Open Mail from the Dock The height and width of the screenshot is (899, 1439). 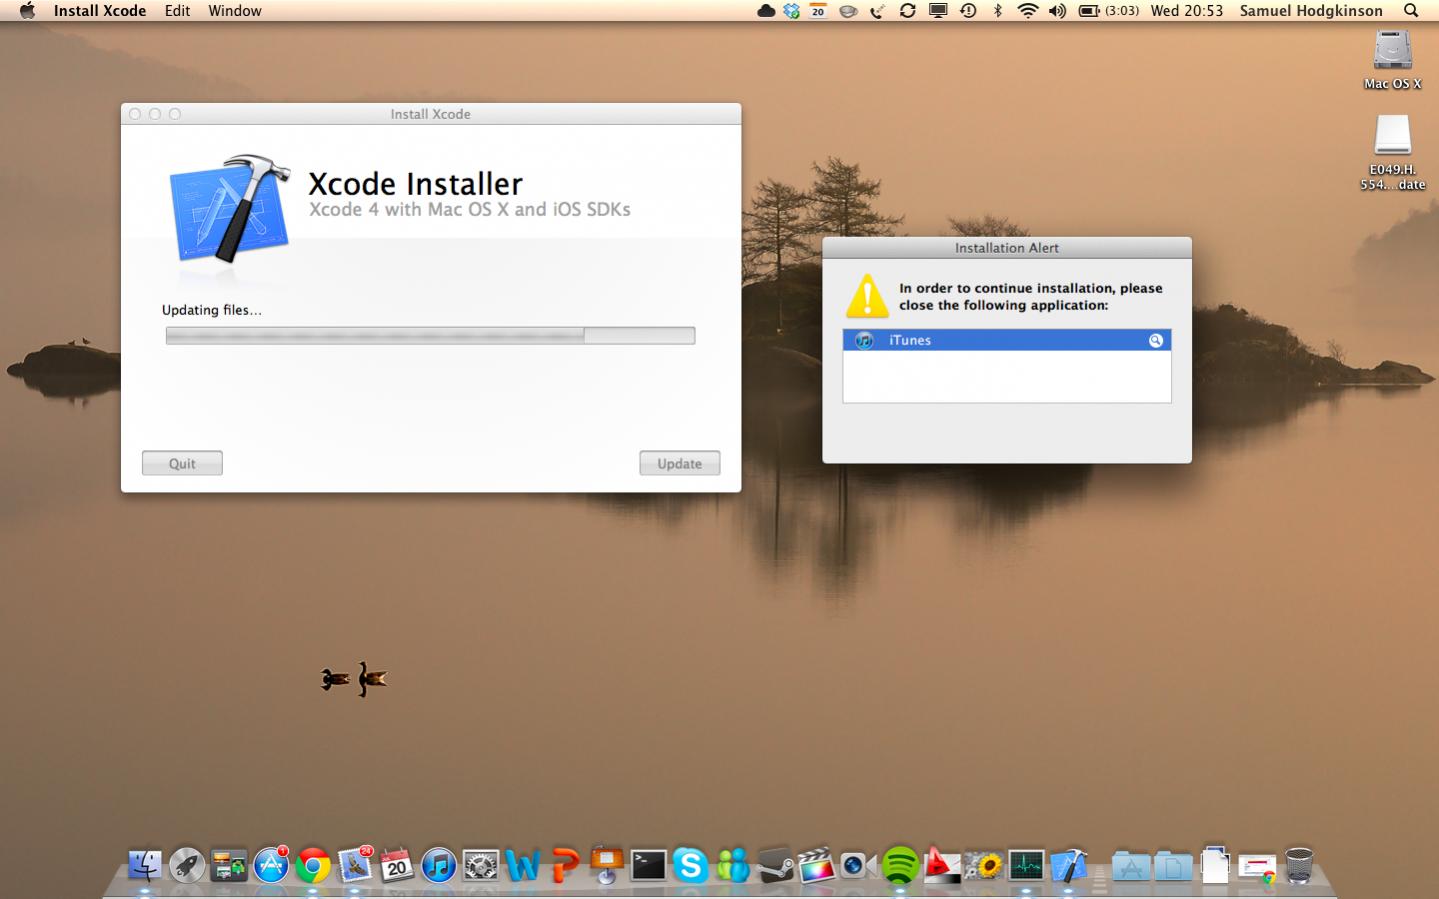[355, 865]
